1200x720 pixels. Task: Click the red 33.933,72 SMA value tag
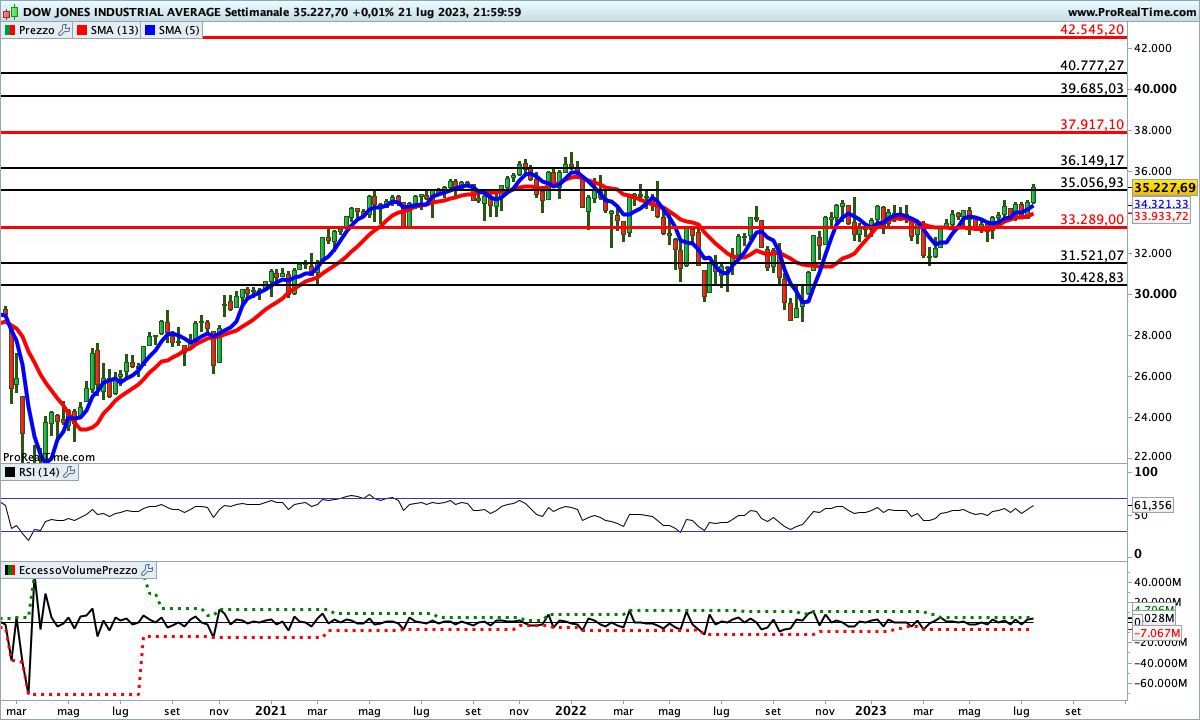[1161, 216]
